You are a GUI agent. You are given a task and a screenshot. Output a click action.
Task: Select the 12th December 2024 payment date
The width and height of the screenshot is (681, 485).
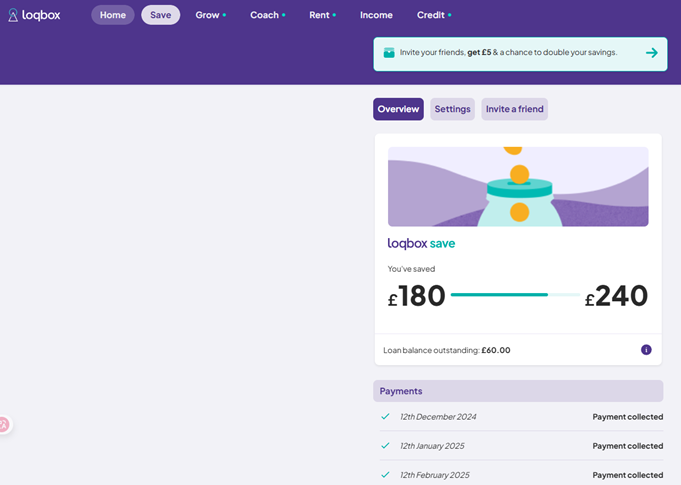pyautogui.click(x=438, y=417)
